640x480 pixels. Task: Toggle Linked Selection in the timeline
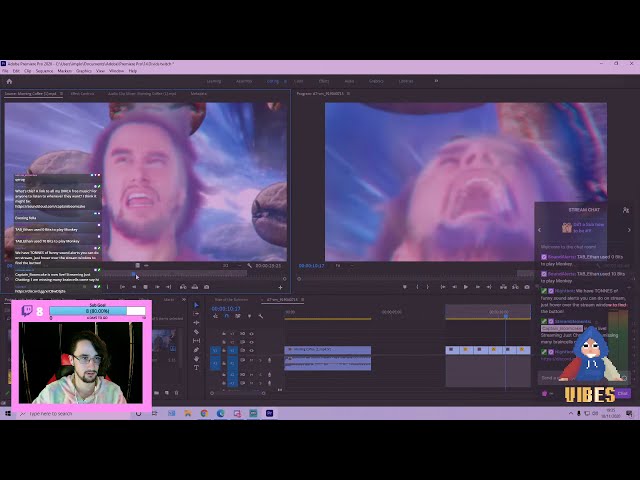click(238, 316)
